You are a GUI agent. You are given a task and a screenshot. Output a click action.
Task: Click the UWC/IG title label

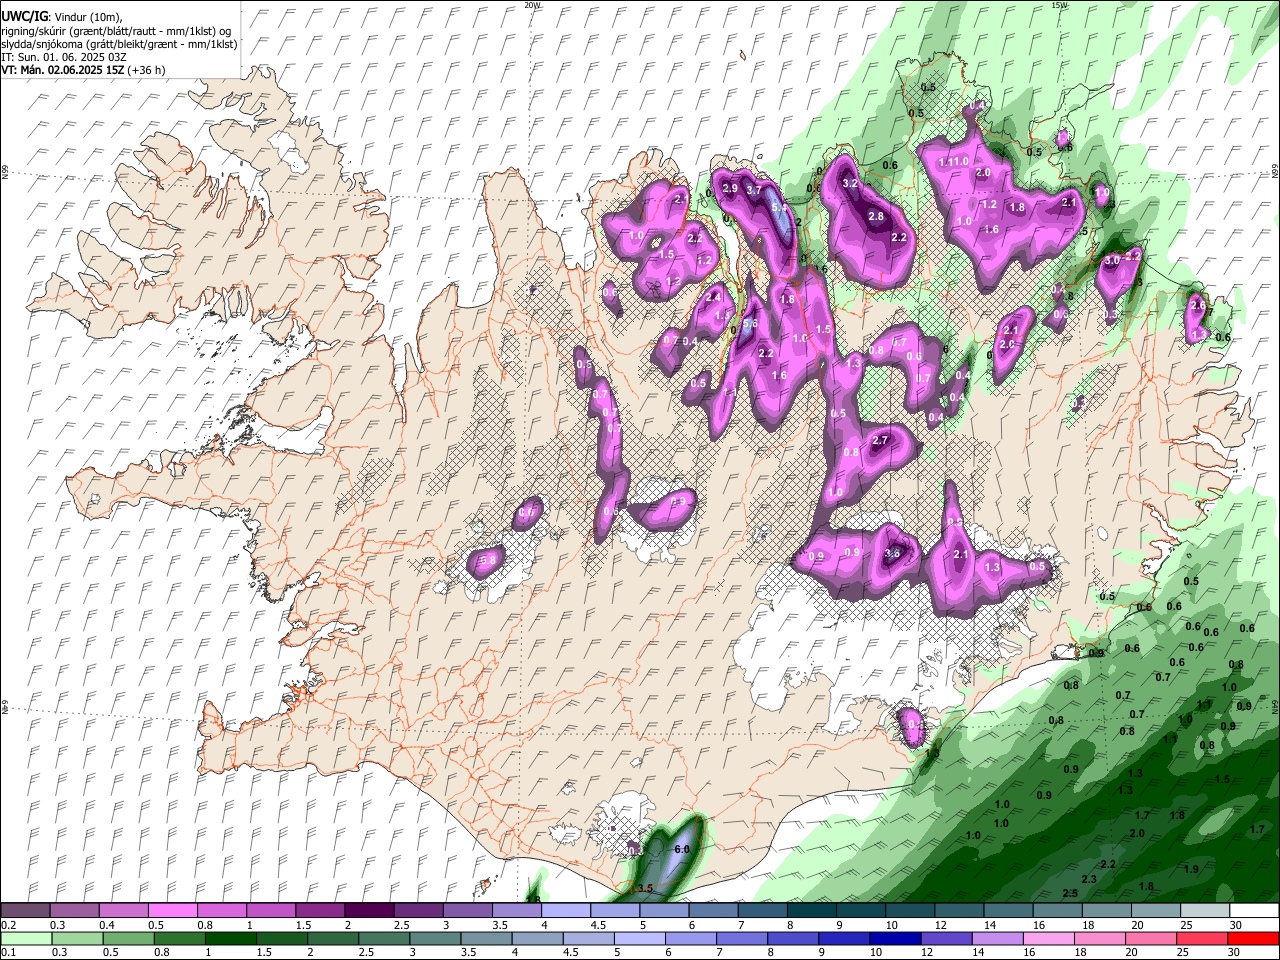23,17
